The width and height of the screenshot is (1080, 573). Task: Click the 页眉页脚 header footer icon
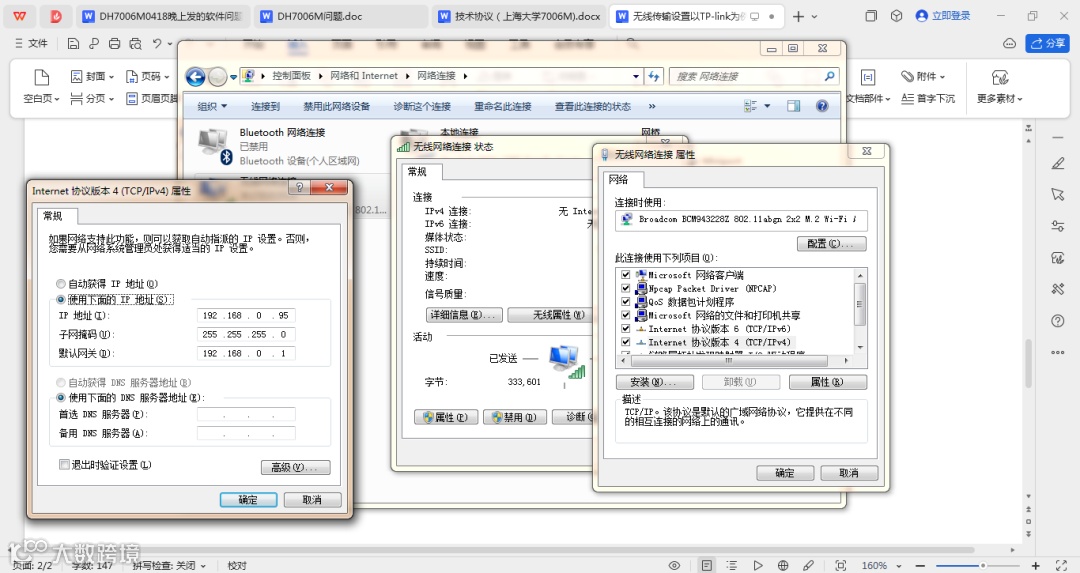coord(132,98)
